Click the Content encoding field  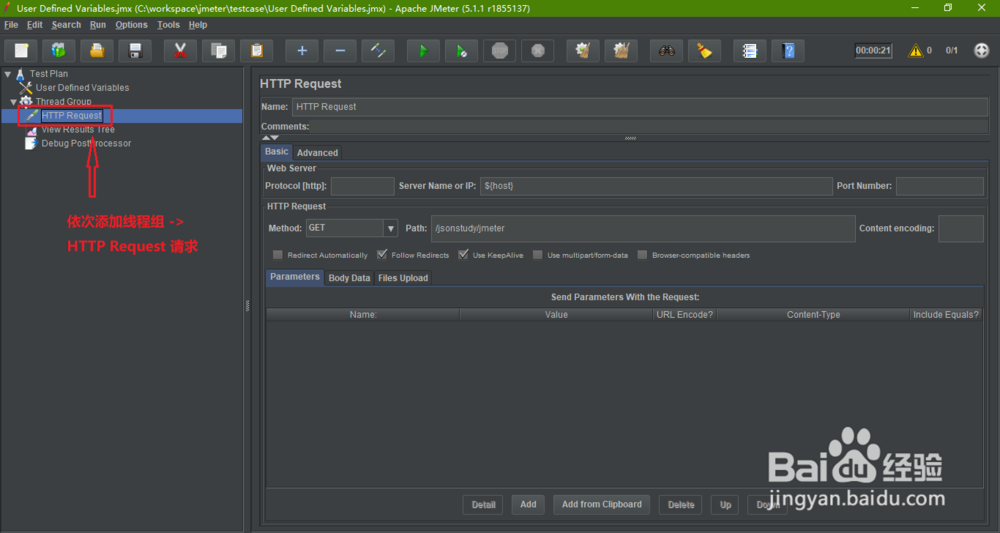tap(960, 228)
